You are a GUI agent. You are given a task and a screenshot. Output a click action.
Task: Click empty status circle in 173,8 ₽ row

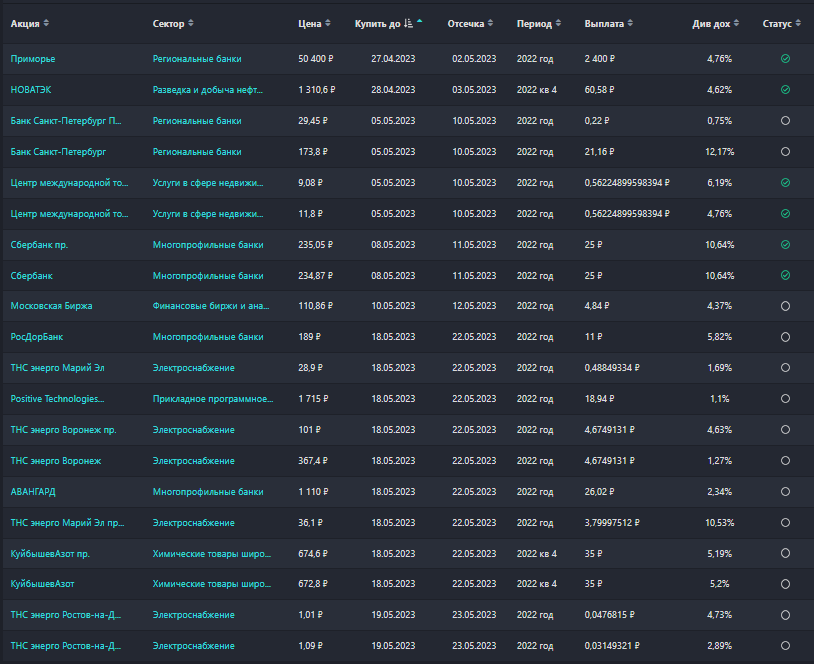[785, 152]
